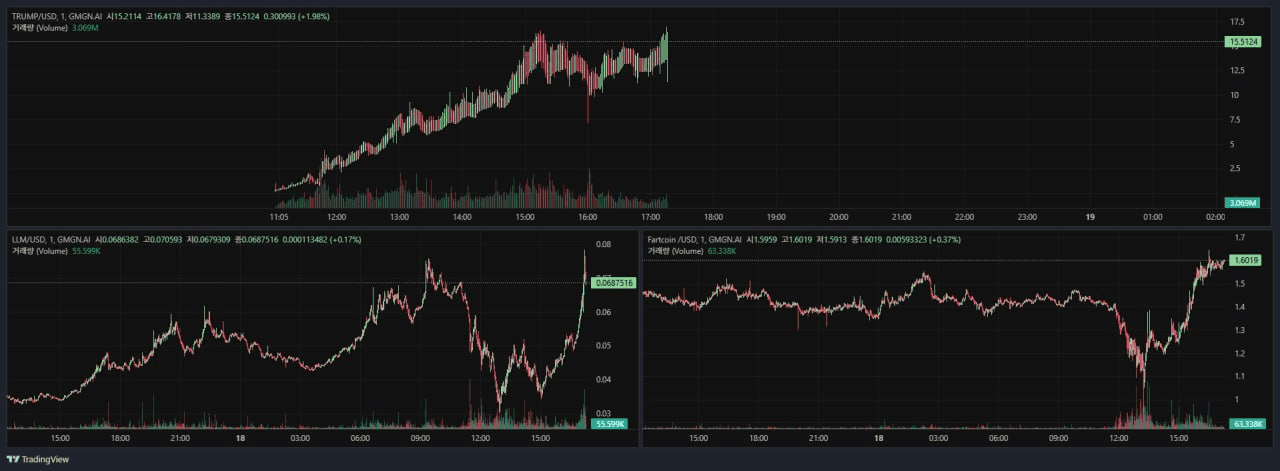
Task: Open the LLM/USD symbol title
Action: coord(50,240)
